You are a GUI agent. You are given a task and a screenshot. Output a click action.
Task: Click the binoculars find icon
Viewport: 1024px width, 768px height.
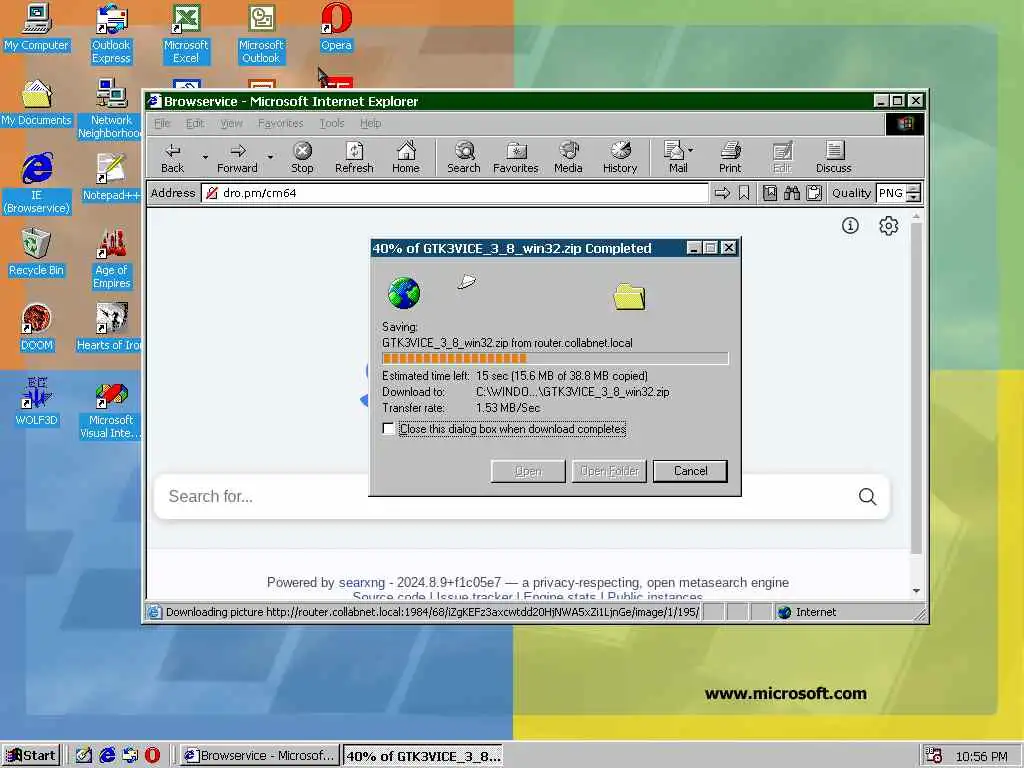coord(792,193)
